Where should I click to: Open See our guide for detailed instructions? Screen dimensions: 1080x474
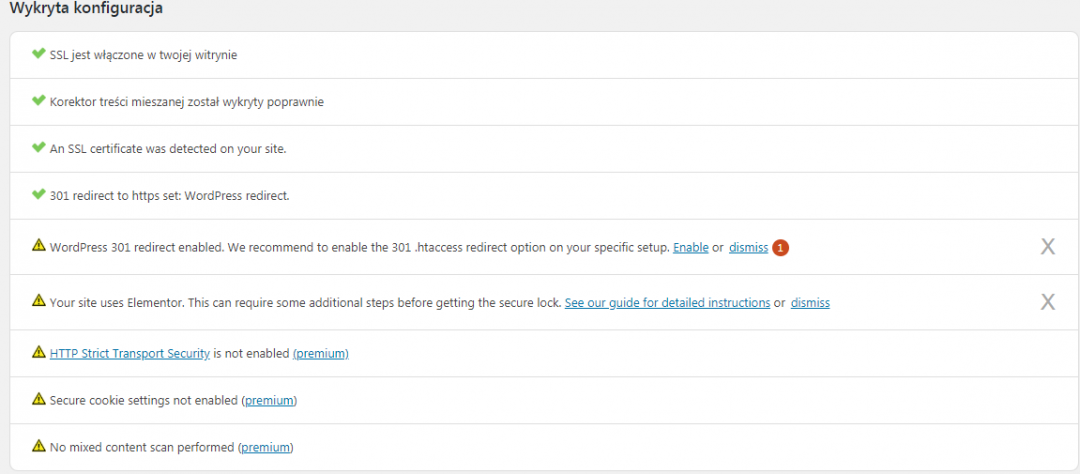tap(667, 303)
